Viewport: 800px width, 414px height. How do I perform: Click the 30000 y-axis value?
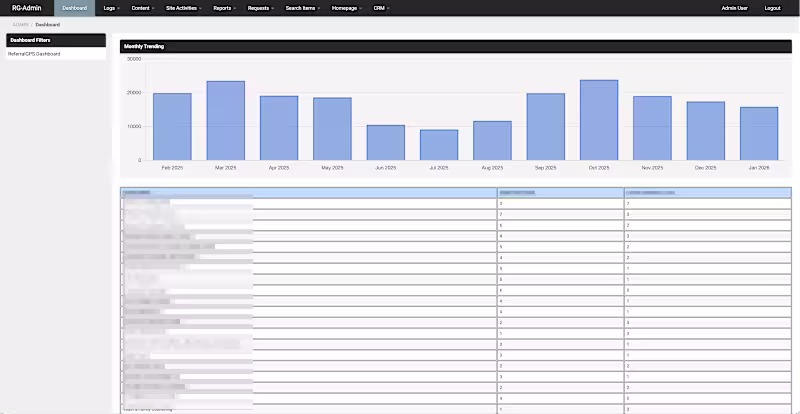[134, 59]
